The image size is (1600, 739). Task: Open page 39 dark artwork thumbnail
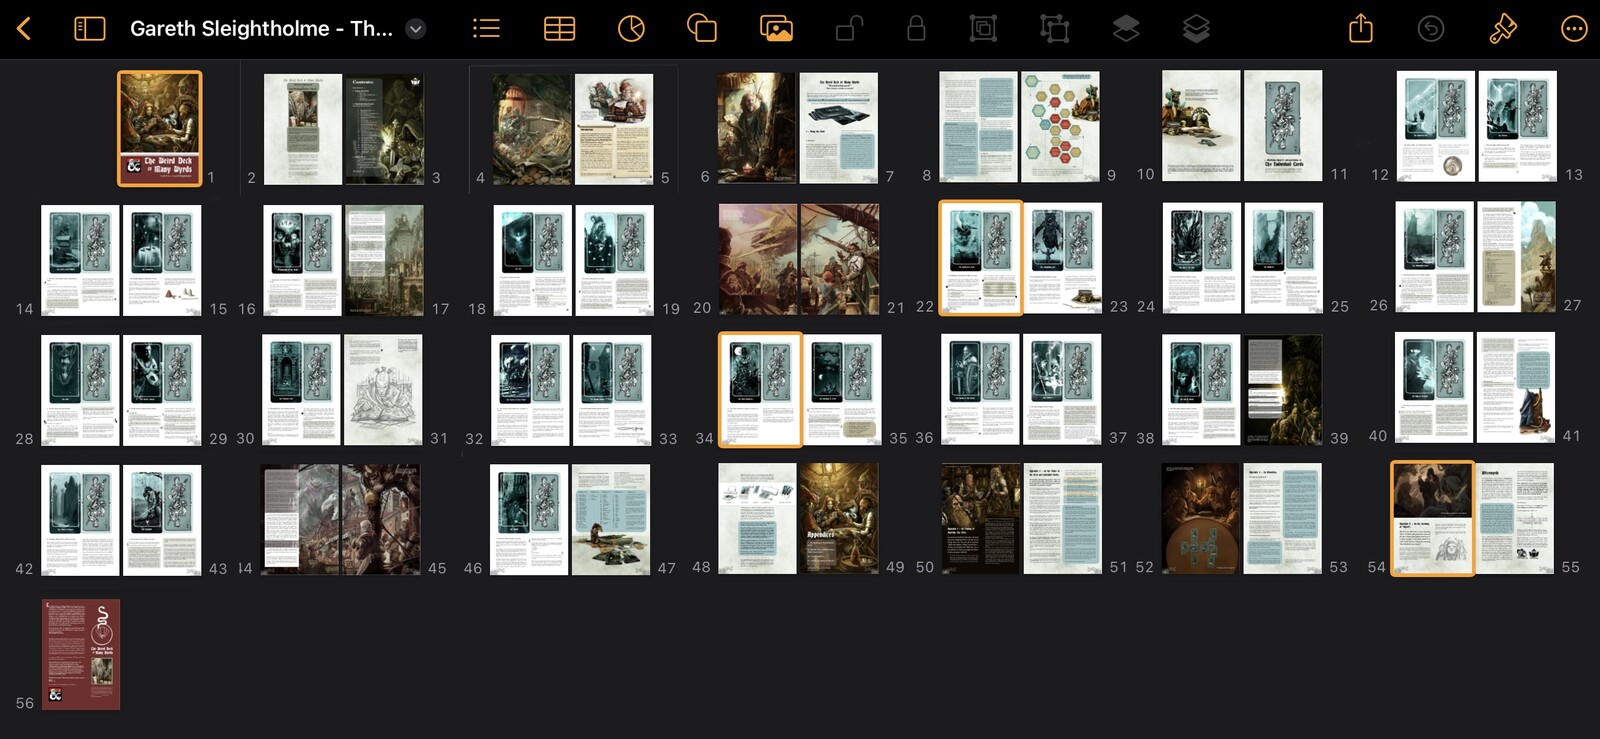(1283, 390)
